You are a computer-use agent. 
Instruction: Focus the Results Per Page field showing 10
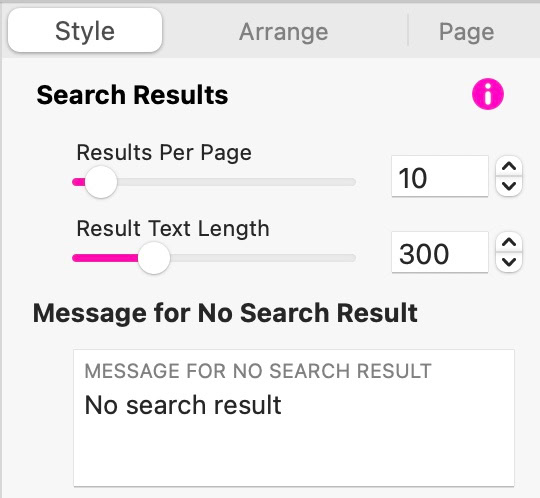coord(440,176)
